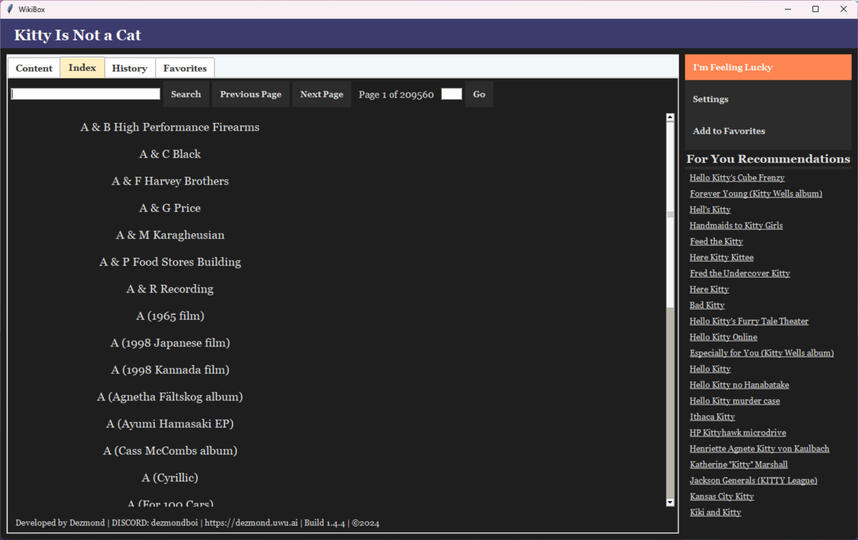Image resolution: width=858 pixels, height=540 pixels.
Task: Click Add to Favorites
Action: coord(768,131)
